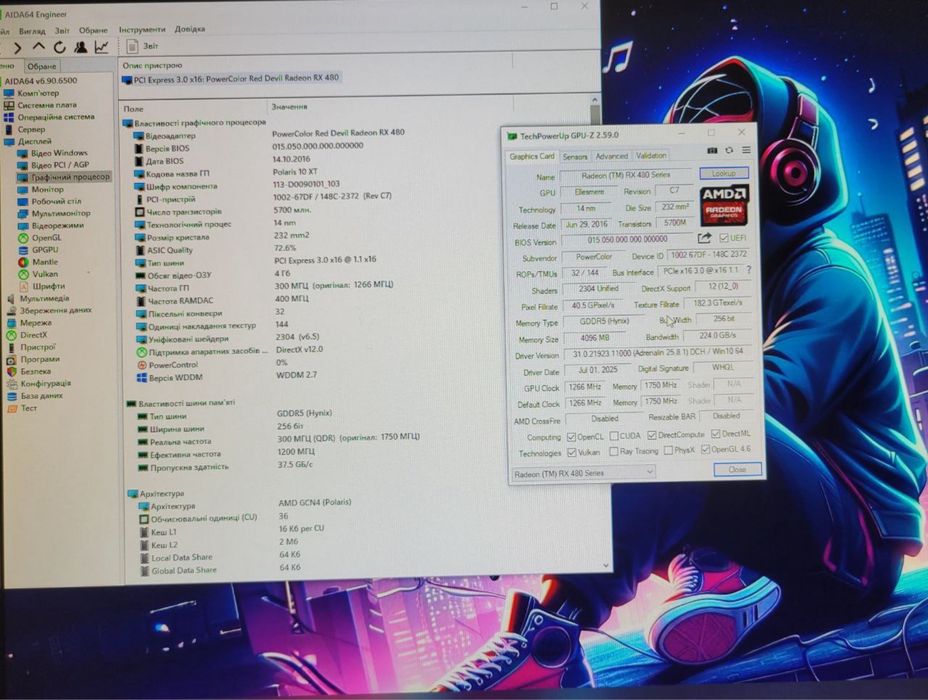Toggle the CUDA checkbox in GPU-Z
The width and height of the screenshot is (928, 700).
(x=614, y=436)
